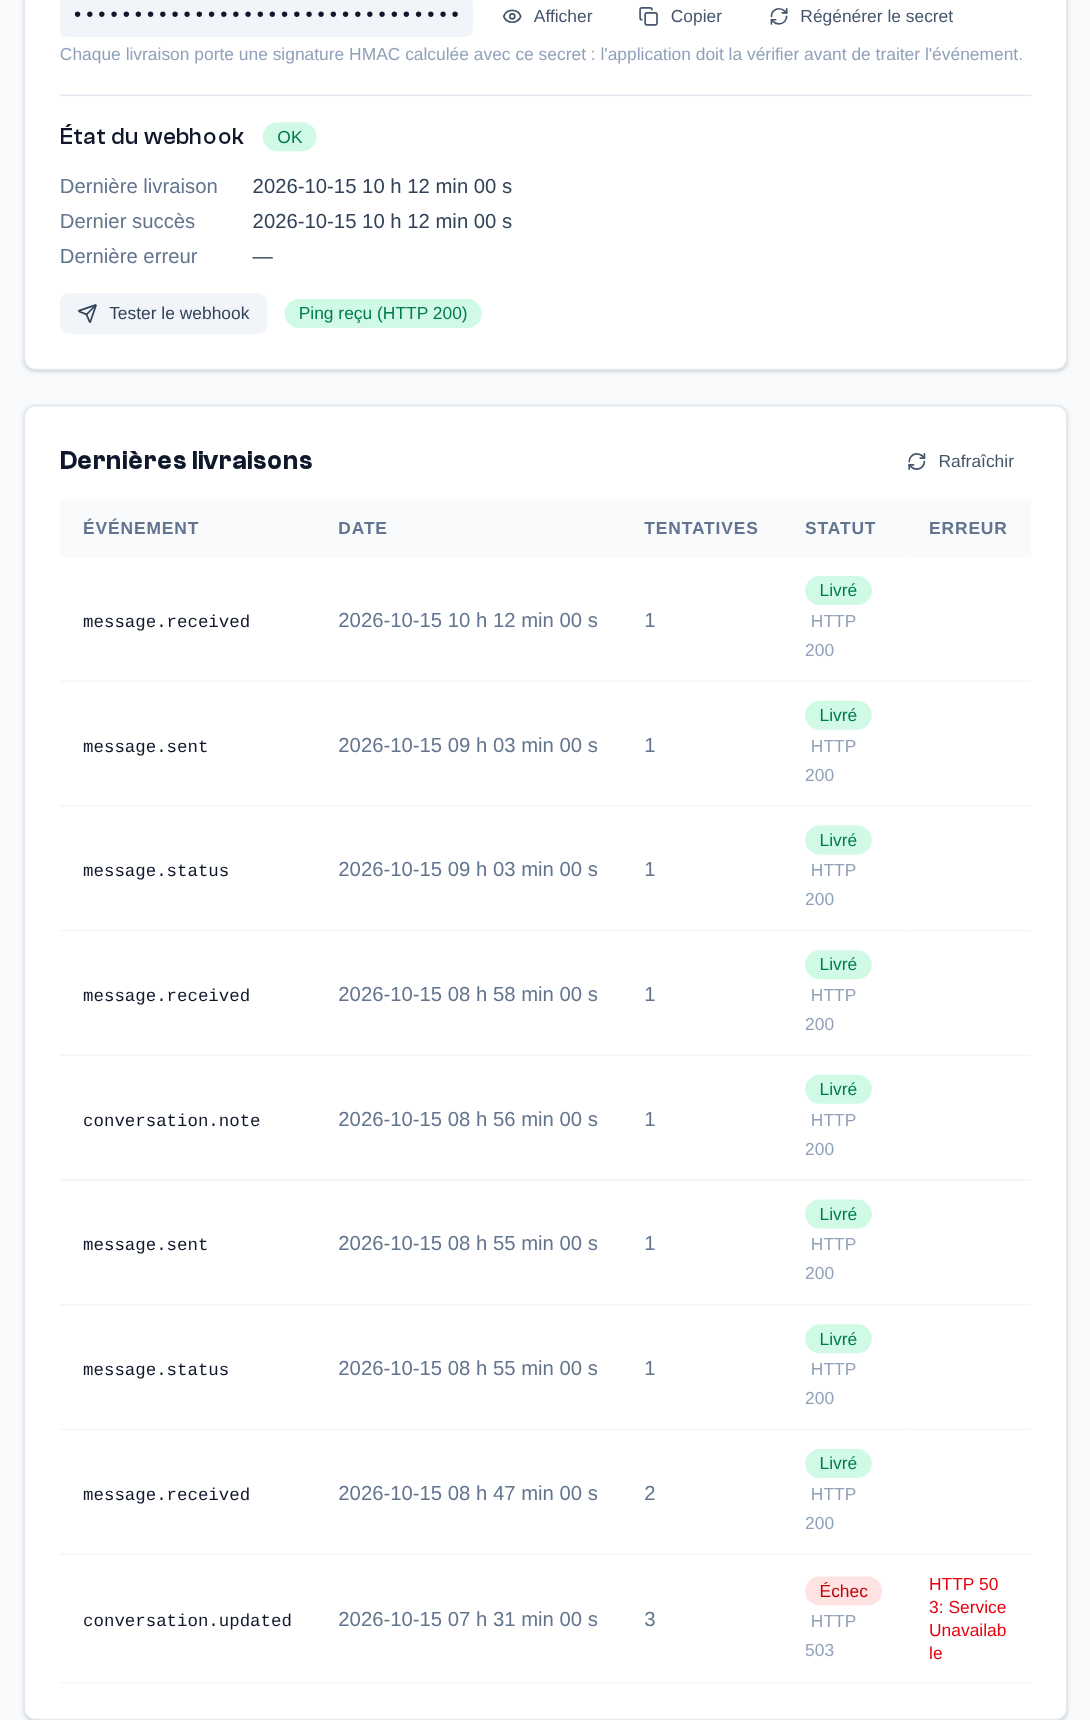Click the Tester le webhook label
The height and width of the screenshot is (1720, 1090).
coord(179,314)
